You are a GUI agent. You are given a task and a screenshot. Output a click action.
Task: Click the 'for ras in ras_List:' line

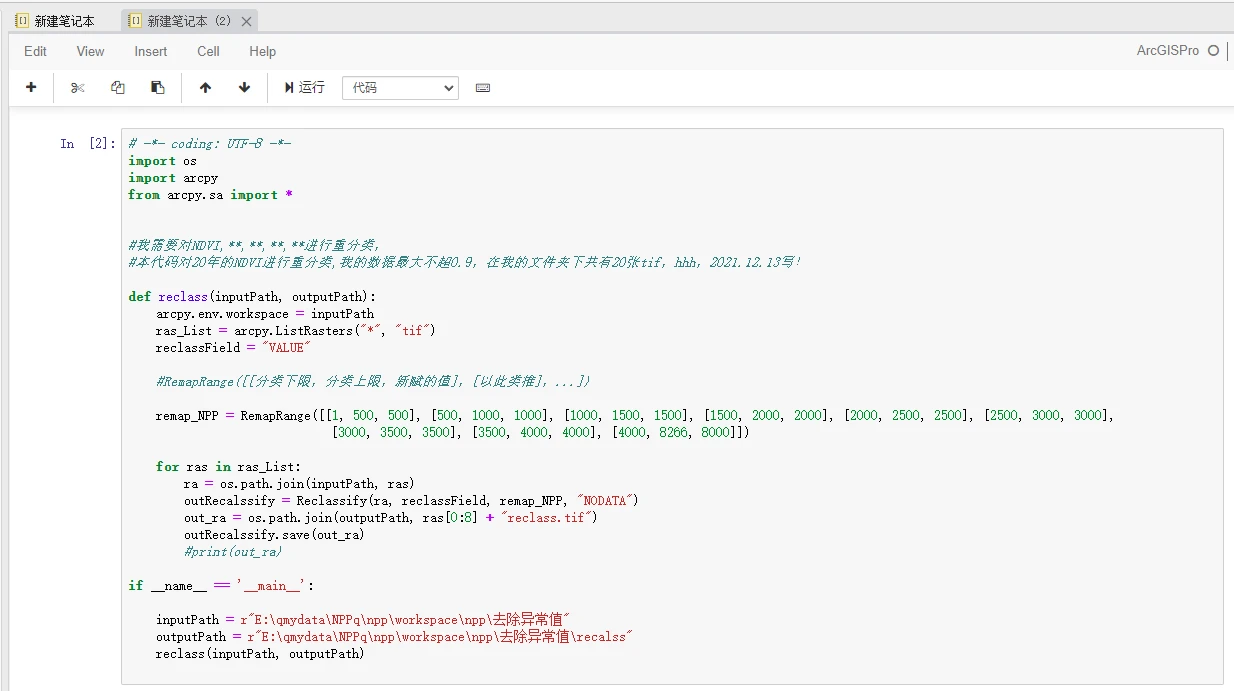point(228,467)
